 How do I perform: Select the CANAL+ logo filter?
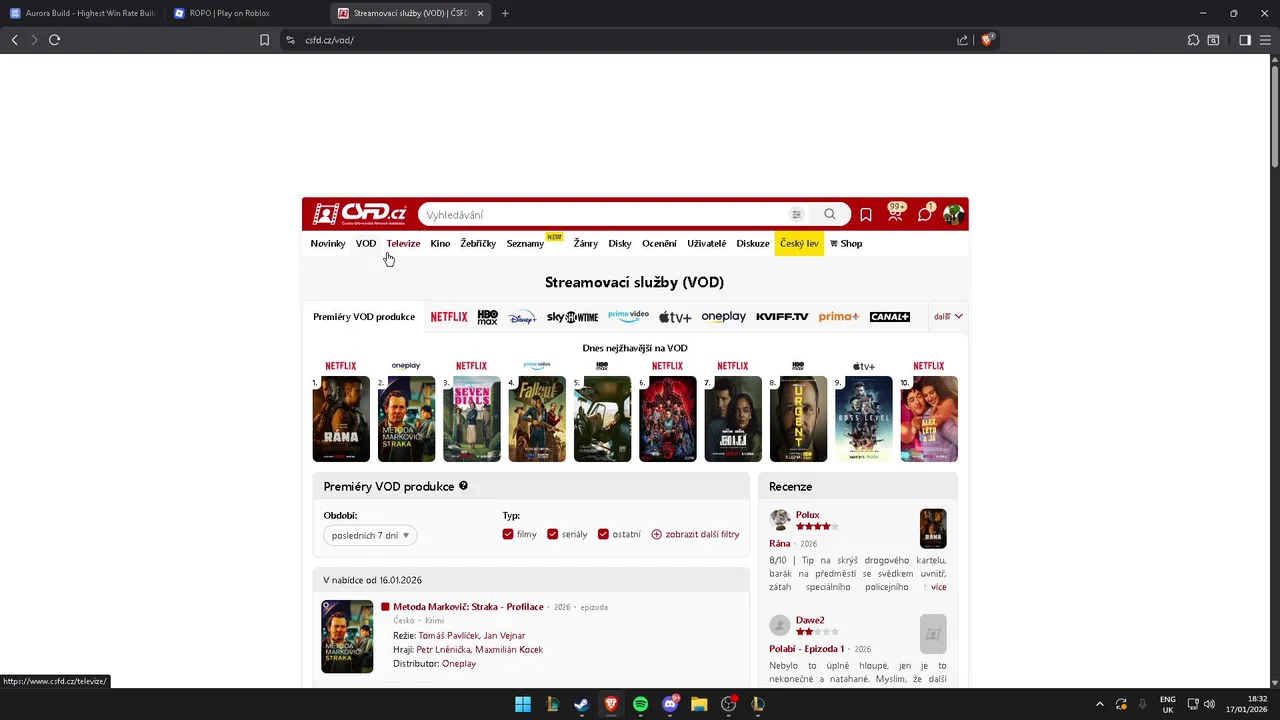[x=890, y=317]
